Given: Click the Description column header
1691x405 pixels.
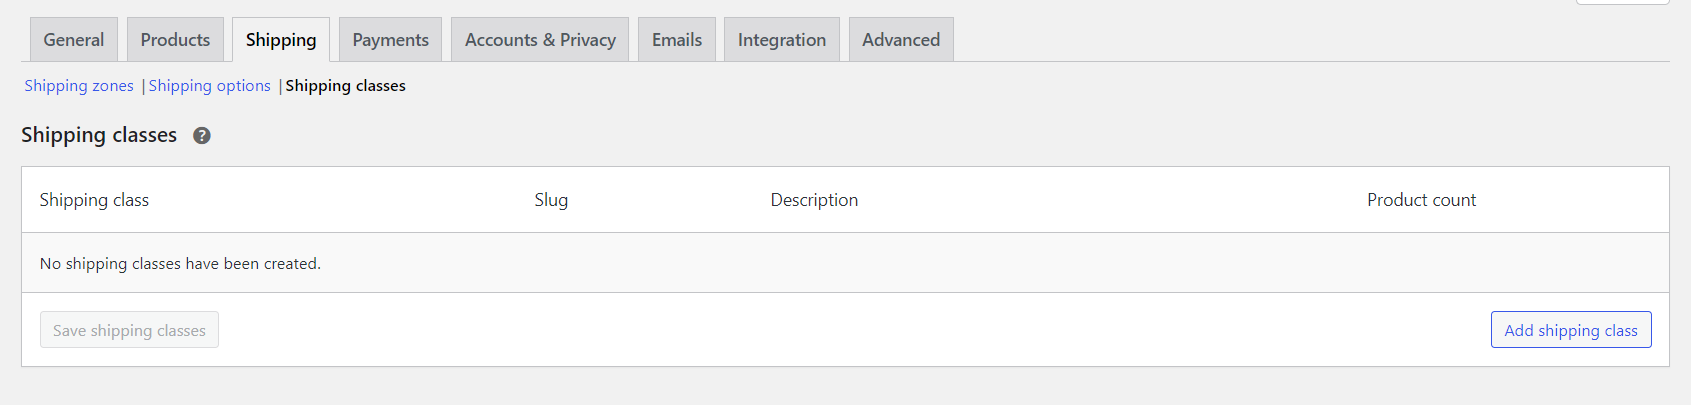Looking at the screenshot, I should (x=814, y=200).
